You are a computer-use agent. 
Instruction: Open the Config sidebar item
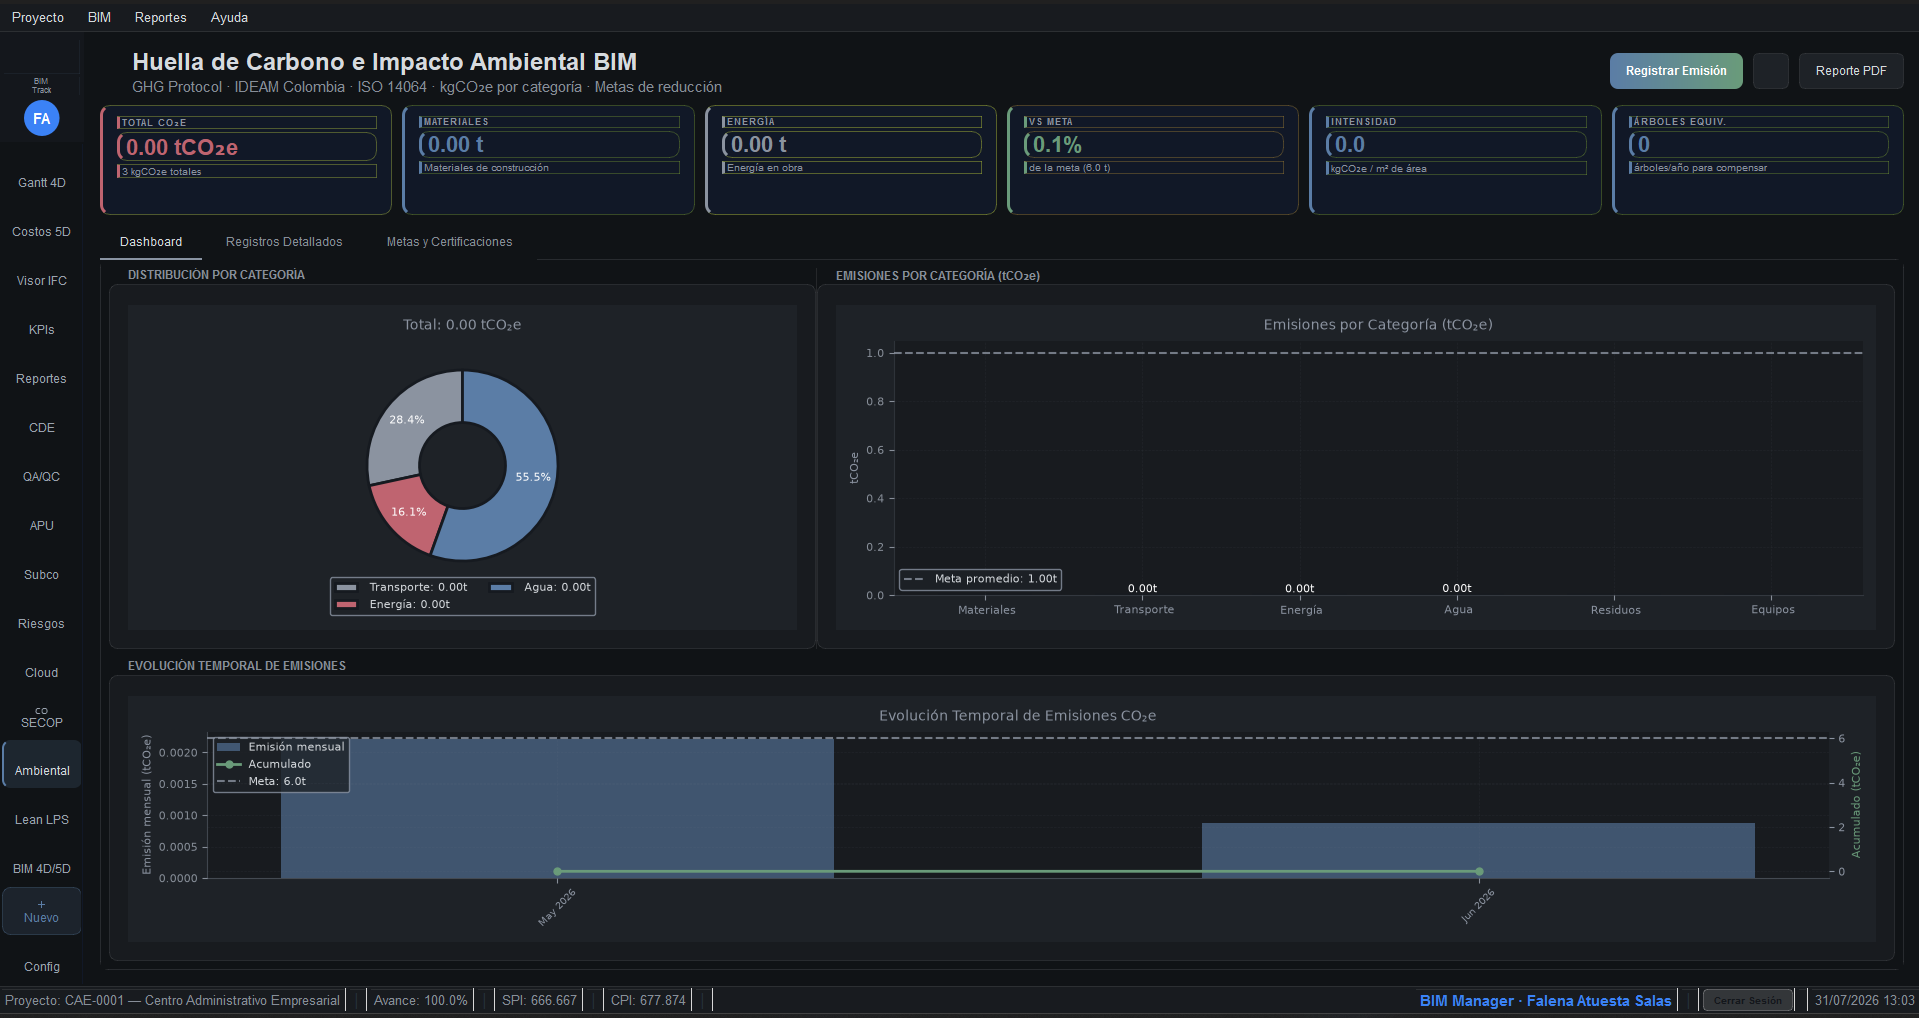pyautogui.click(x=41, y=967)
